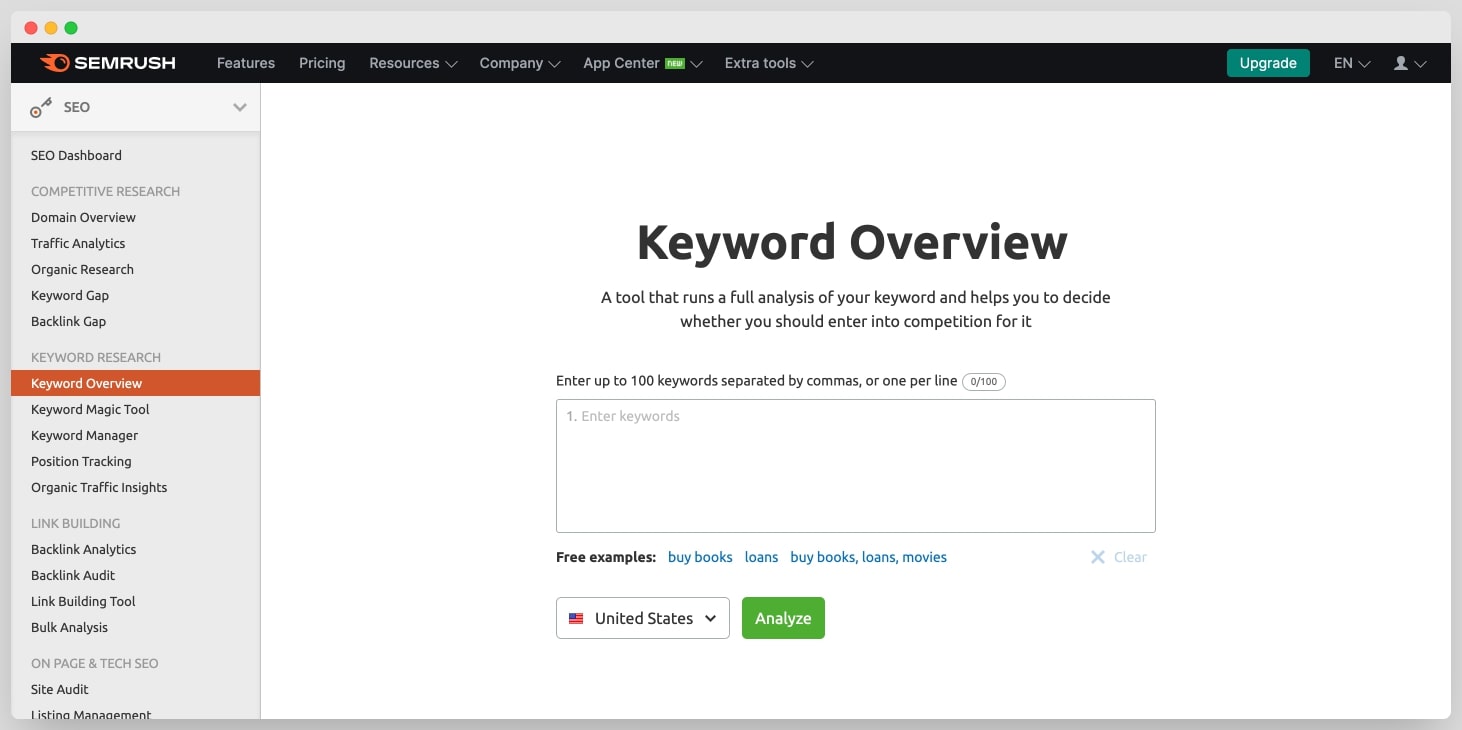Click the green NEW badge by App Center
The width and height of the screenshot is (1462, 730).
675,63
